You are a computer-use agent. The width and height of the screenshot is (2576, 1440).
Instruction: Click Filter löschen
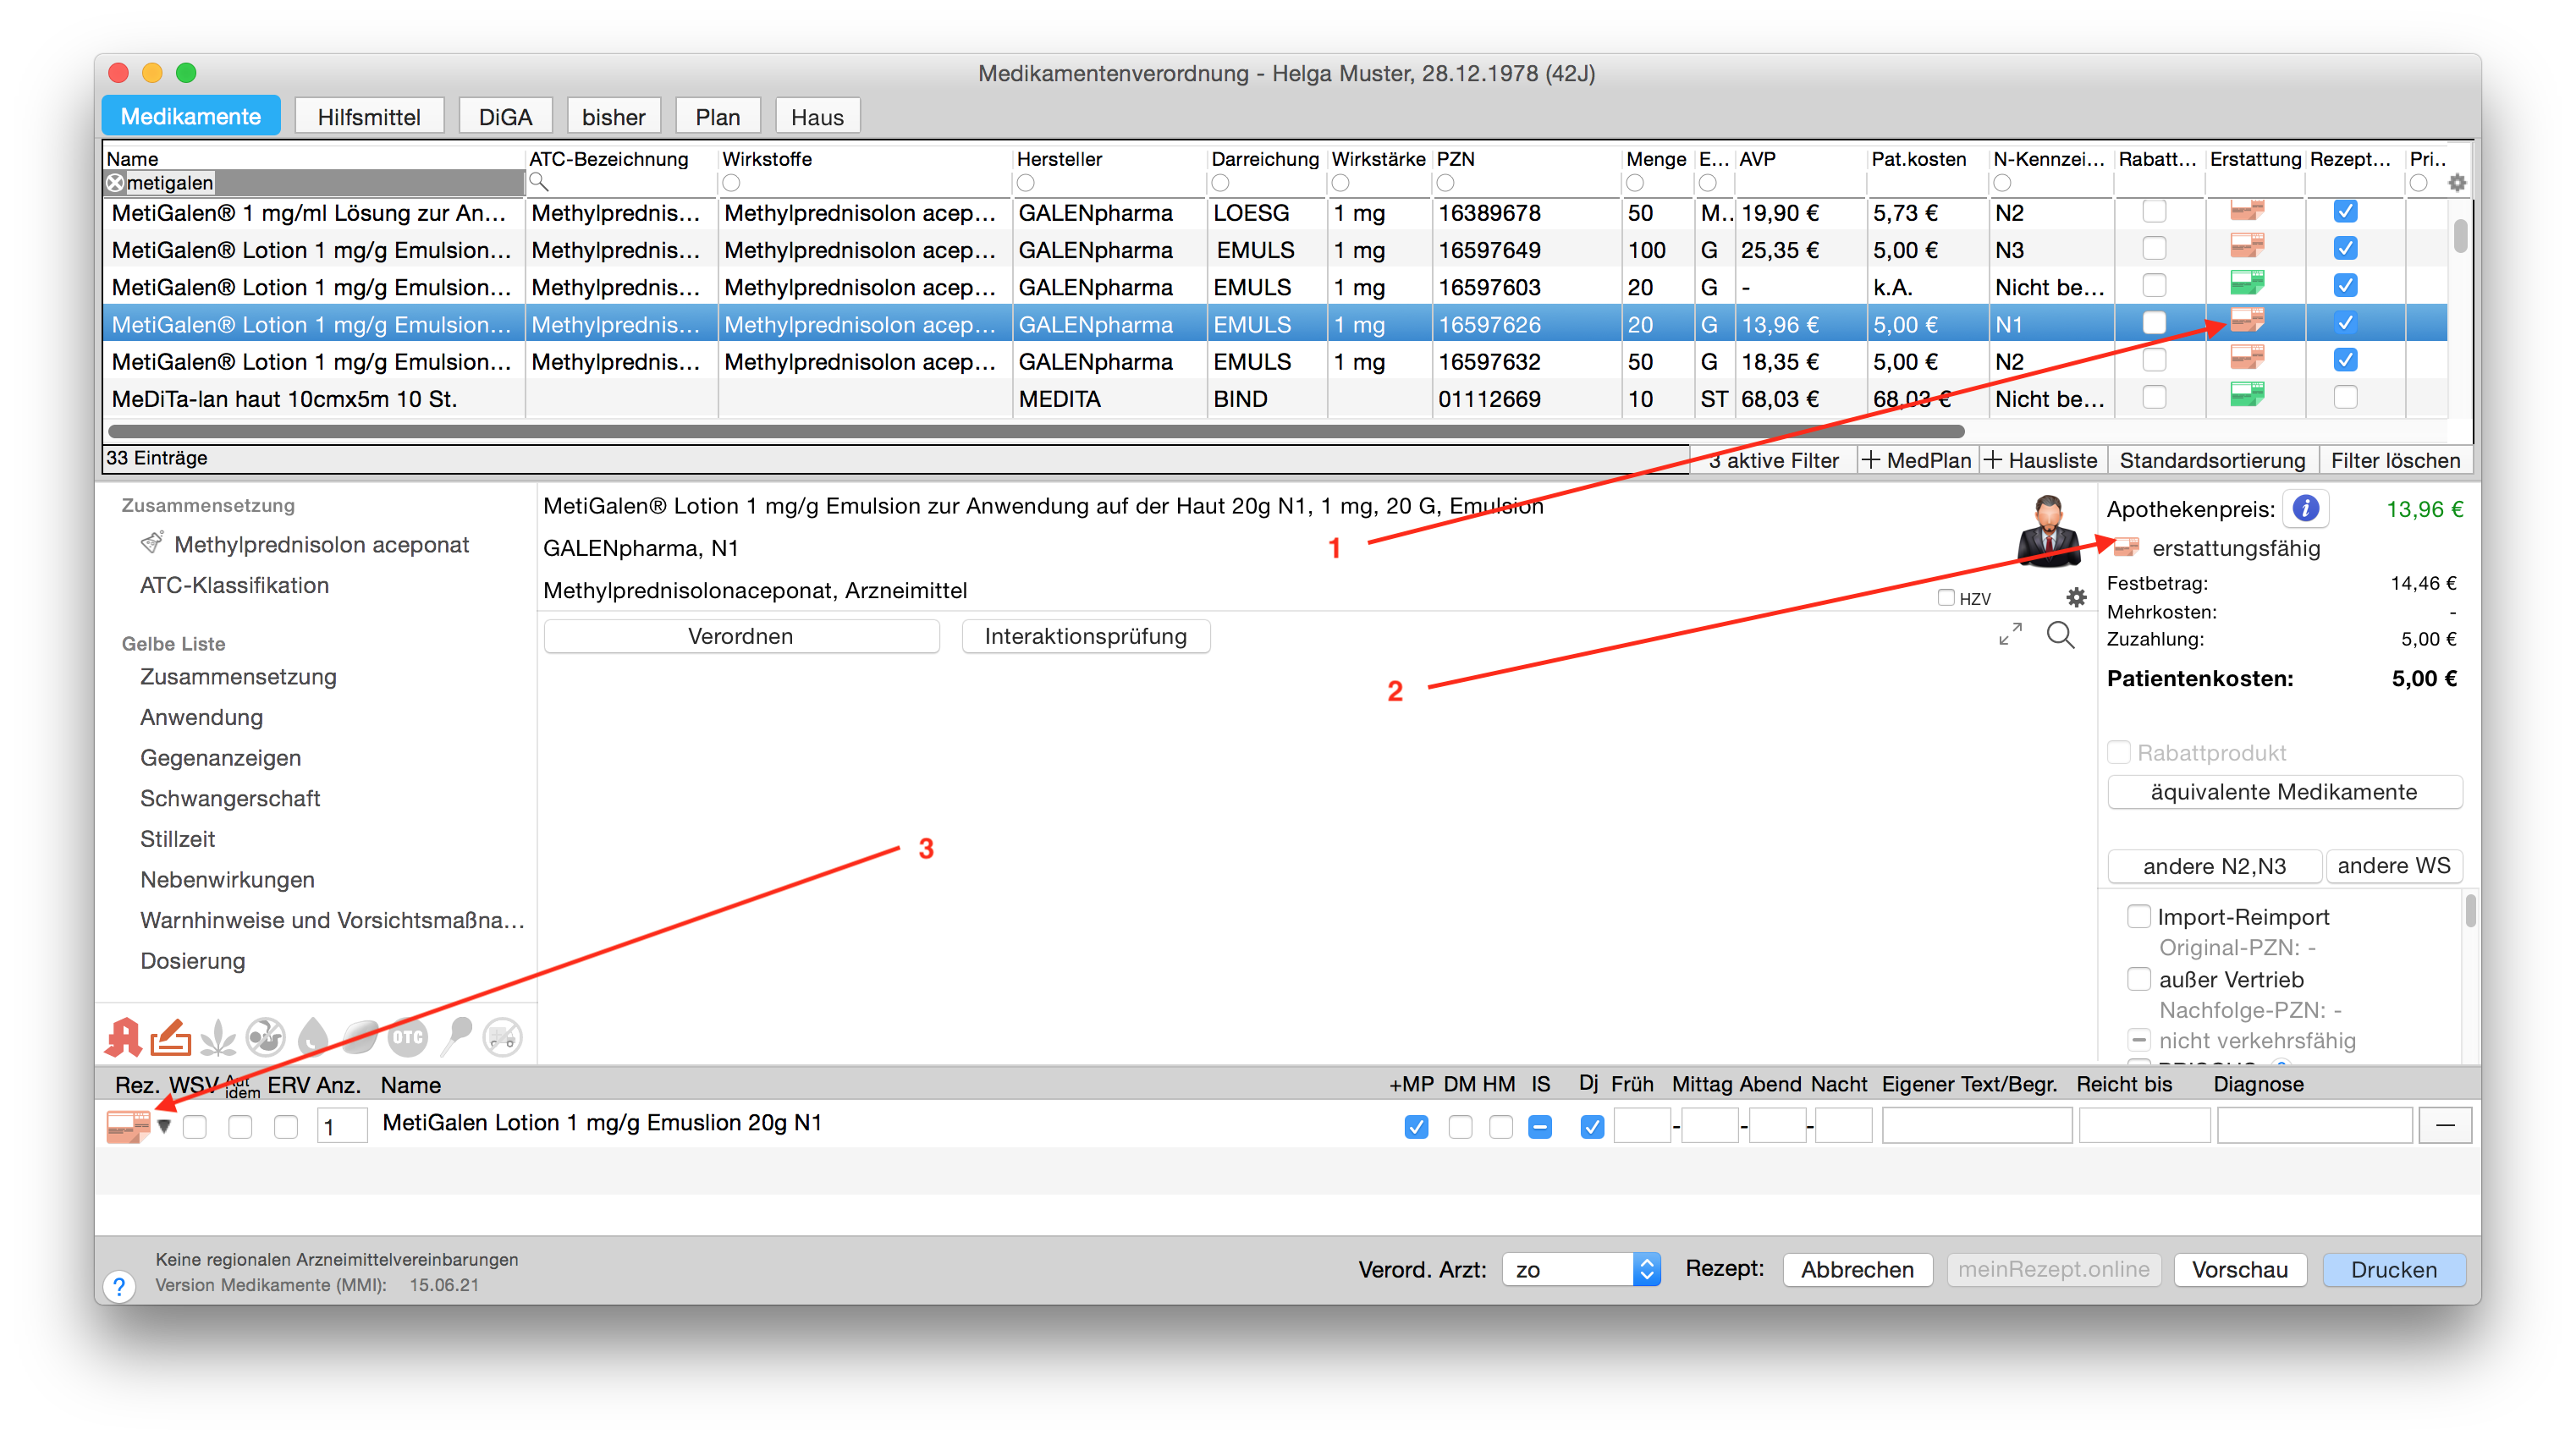point(2395,460)
